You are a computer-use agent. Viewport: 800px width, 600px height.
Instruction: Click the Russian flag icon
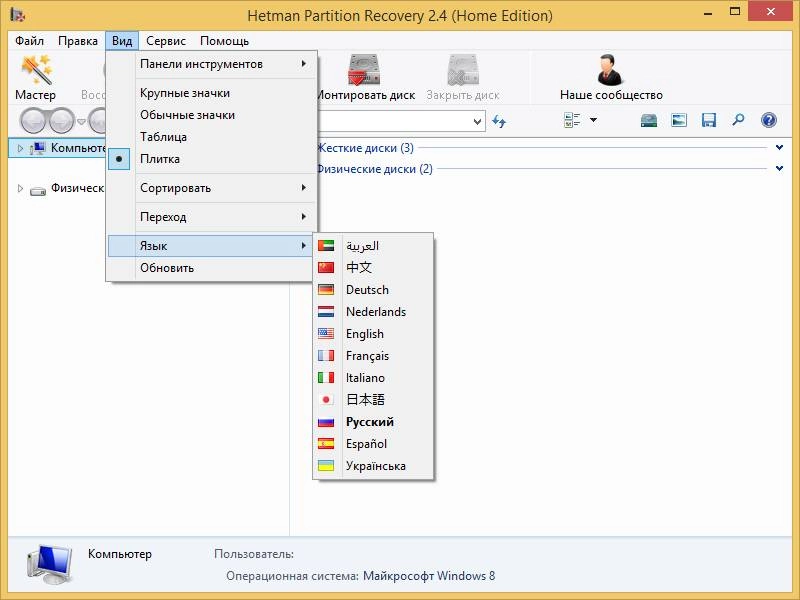click(326, 422)
